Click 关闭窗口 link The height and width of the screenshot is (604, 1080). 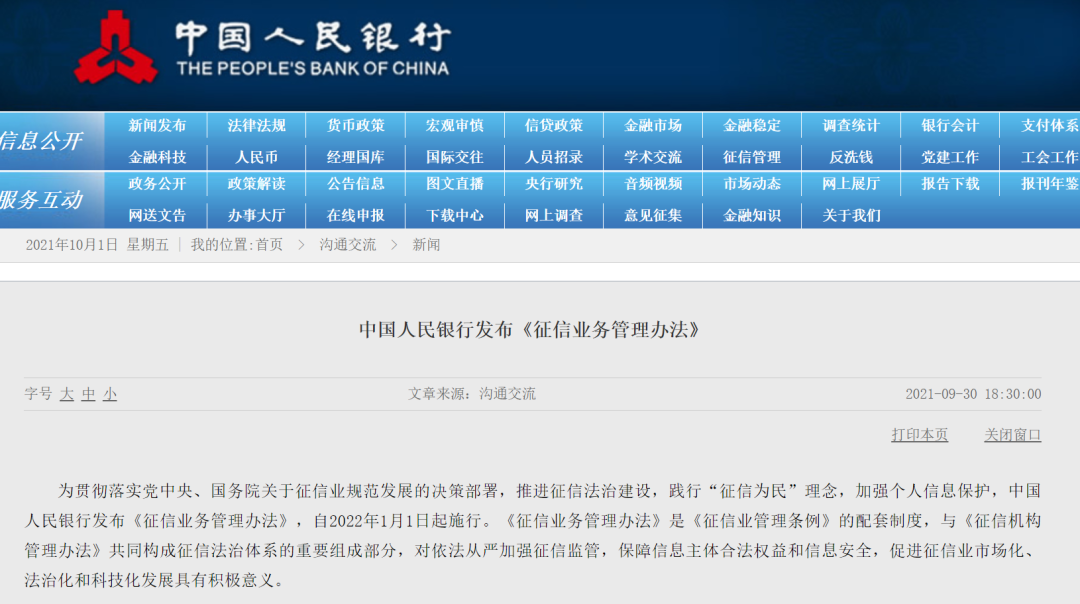[x=1012, y=435]
